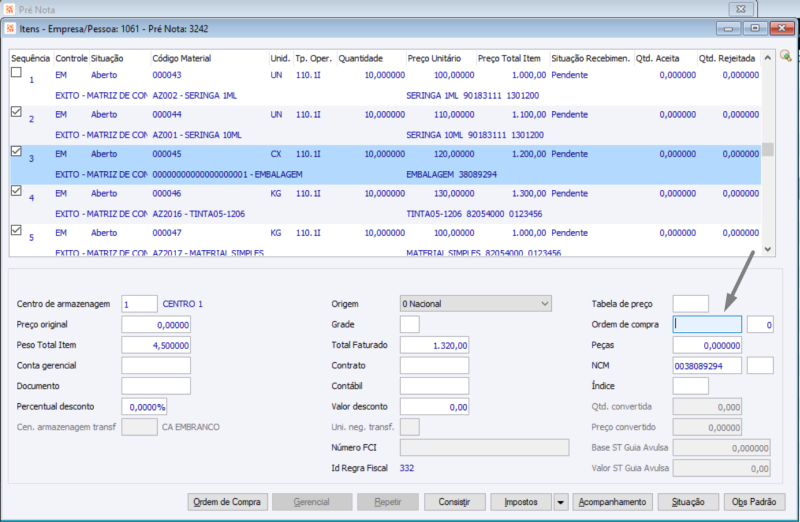Viewport: 800px width, 522px height.
Task: Click the Situação Recebimen. column header
Action: click(x=591, y=58)
